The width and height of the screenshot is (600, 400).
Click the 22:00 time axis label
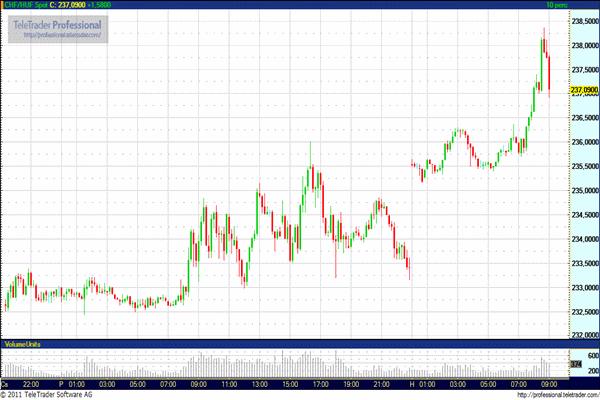tap(31, 383)
